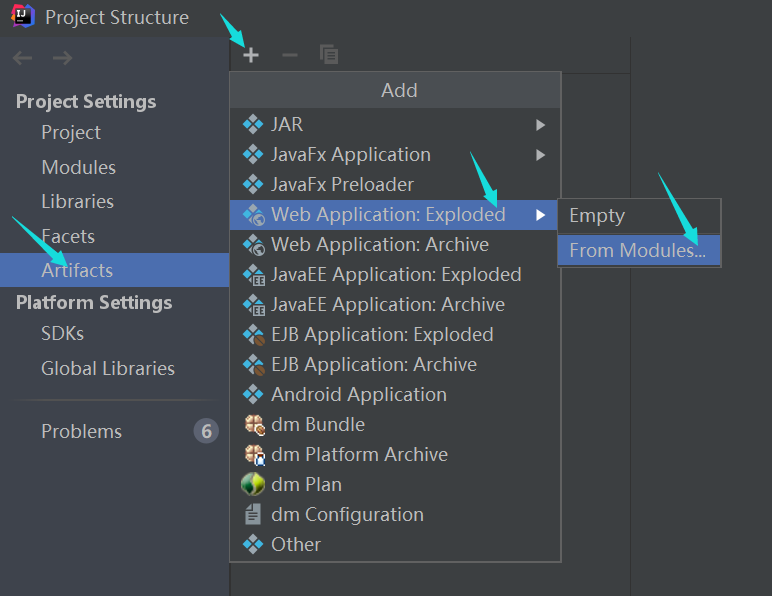Open Project in Project Settings
The height and width of the screenshot is (596, 772).
click(114, 132)
